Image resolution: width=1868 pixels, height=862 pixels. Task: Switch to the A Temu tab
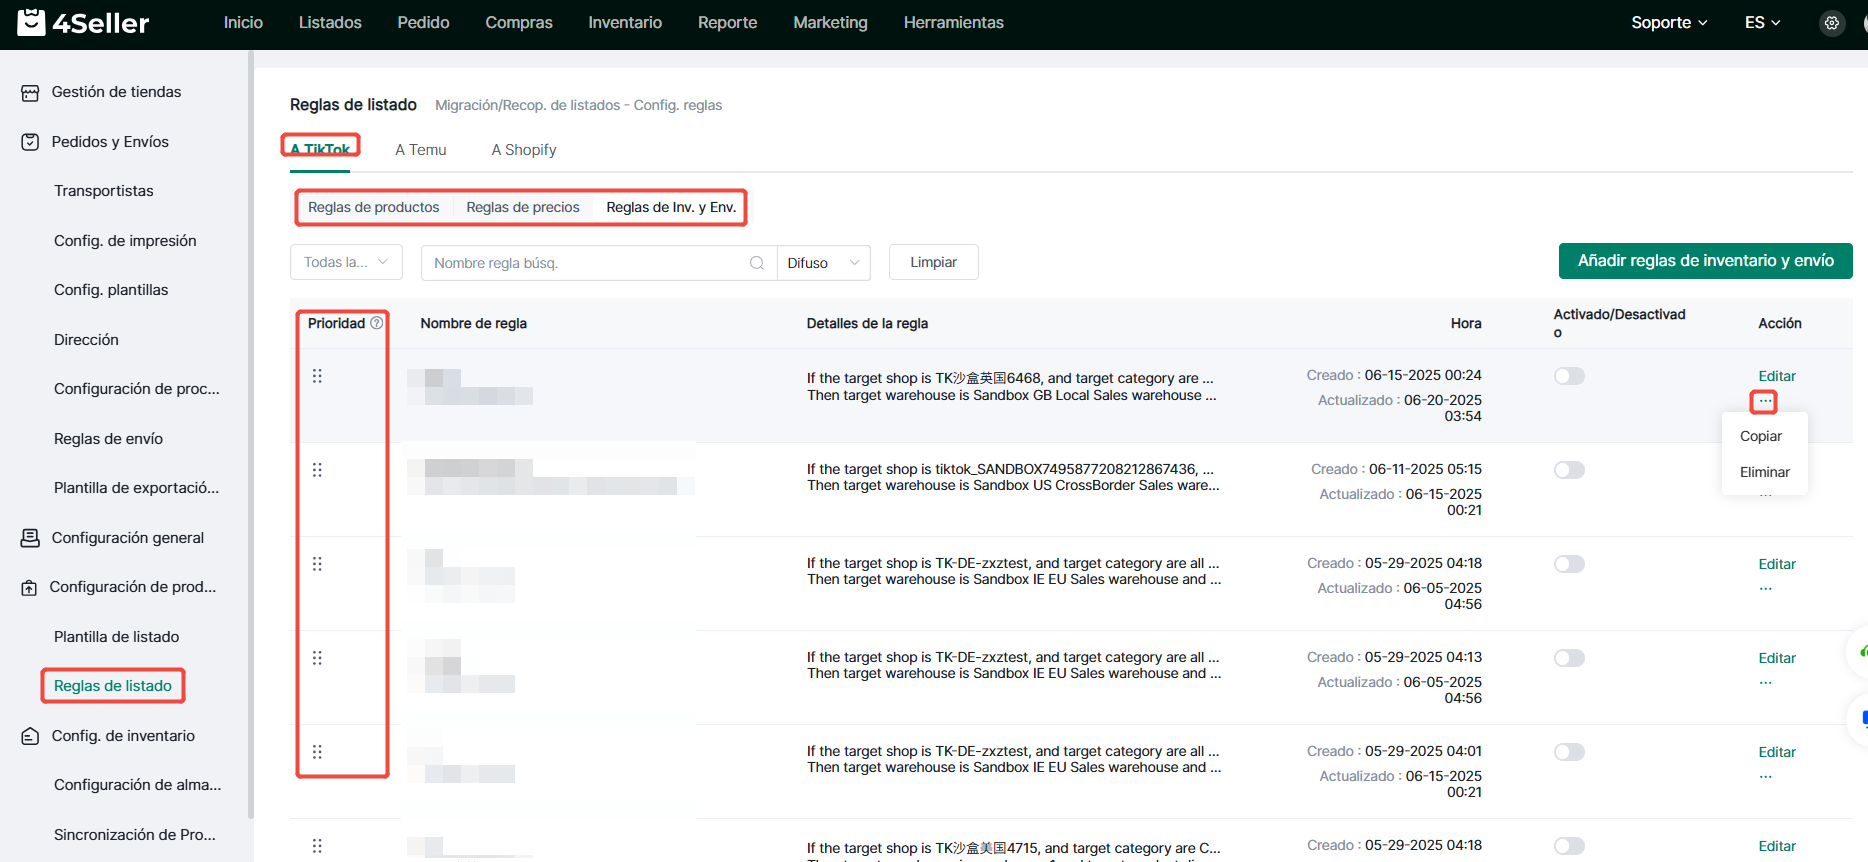click(420, 150)
